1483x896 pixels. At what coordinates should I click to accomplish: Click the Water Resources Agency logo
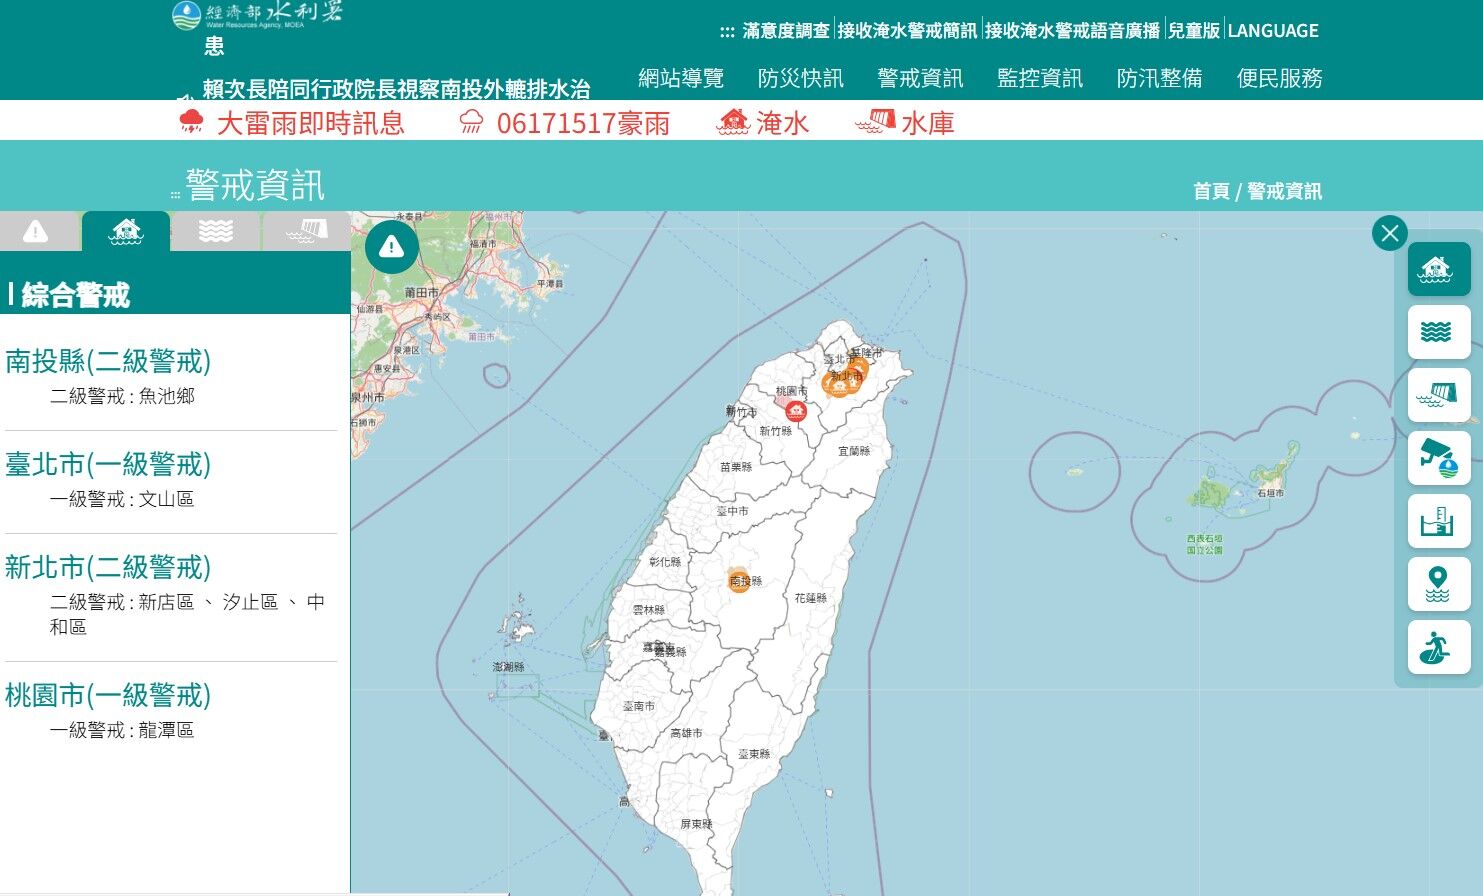257,14
